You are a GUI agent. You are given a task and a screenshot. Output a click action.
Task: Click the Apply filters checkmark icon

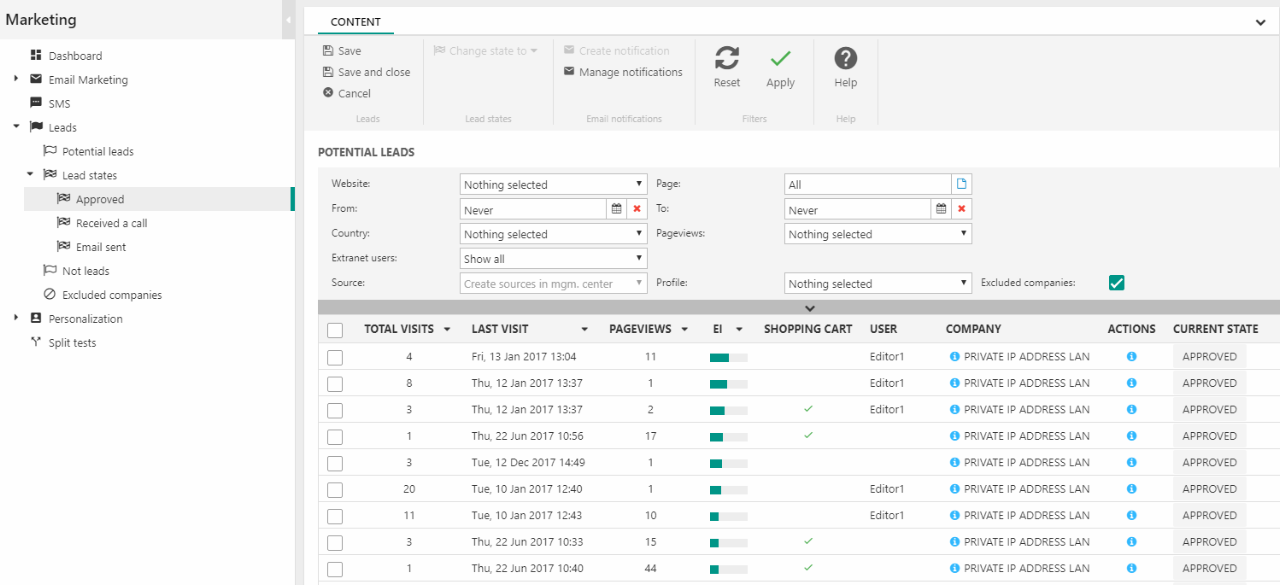coord(780,59)
